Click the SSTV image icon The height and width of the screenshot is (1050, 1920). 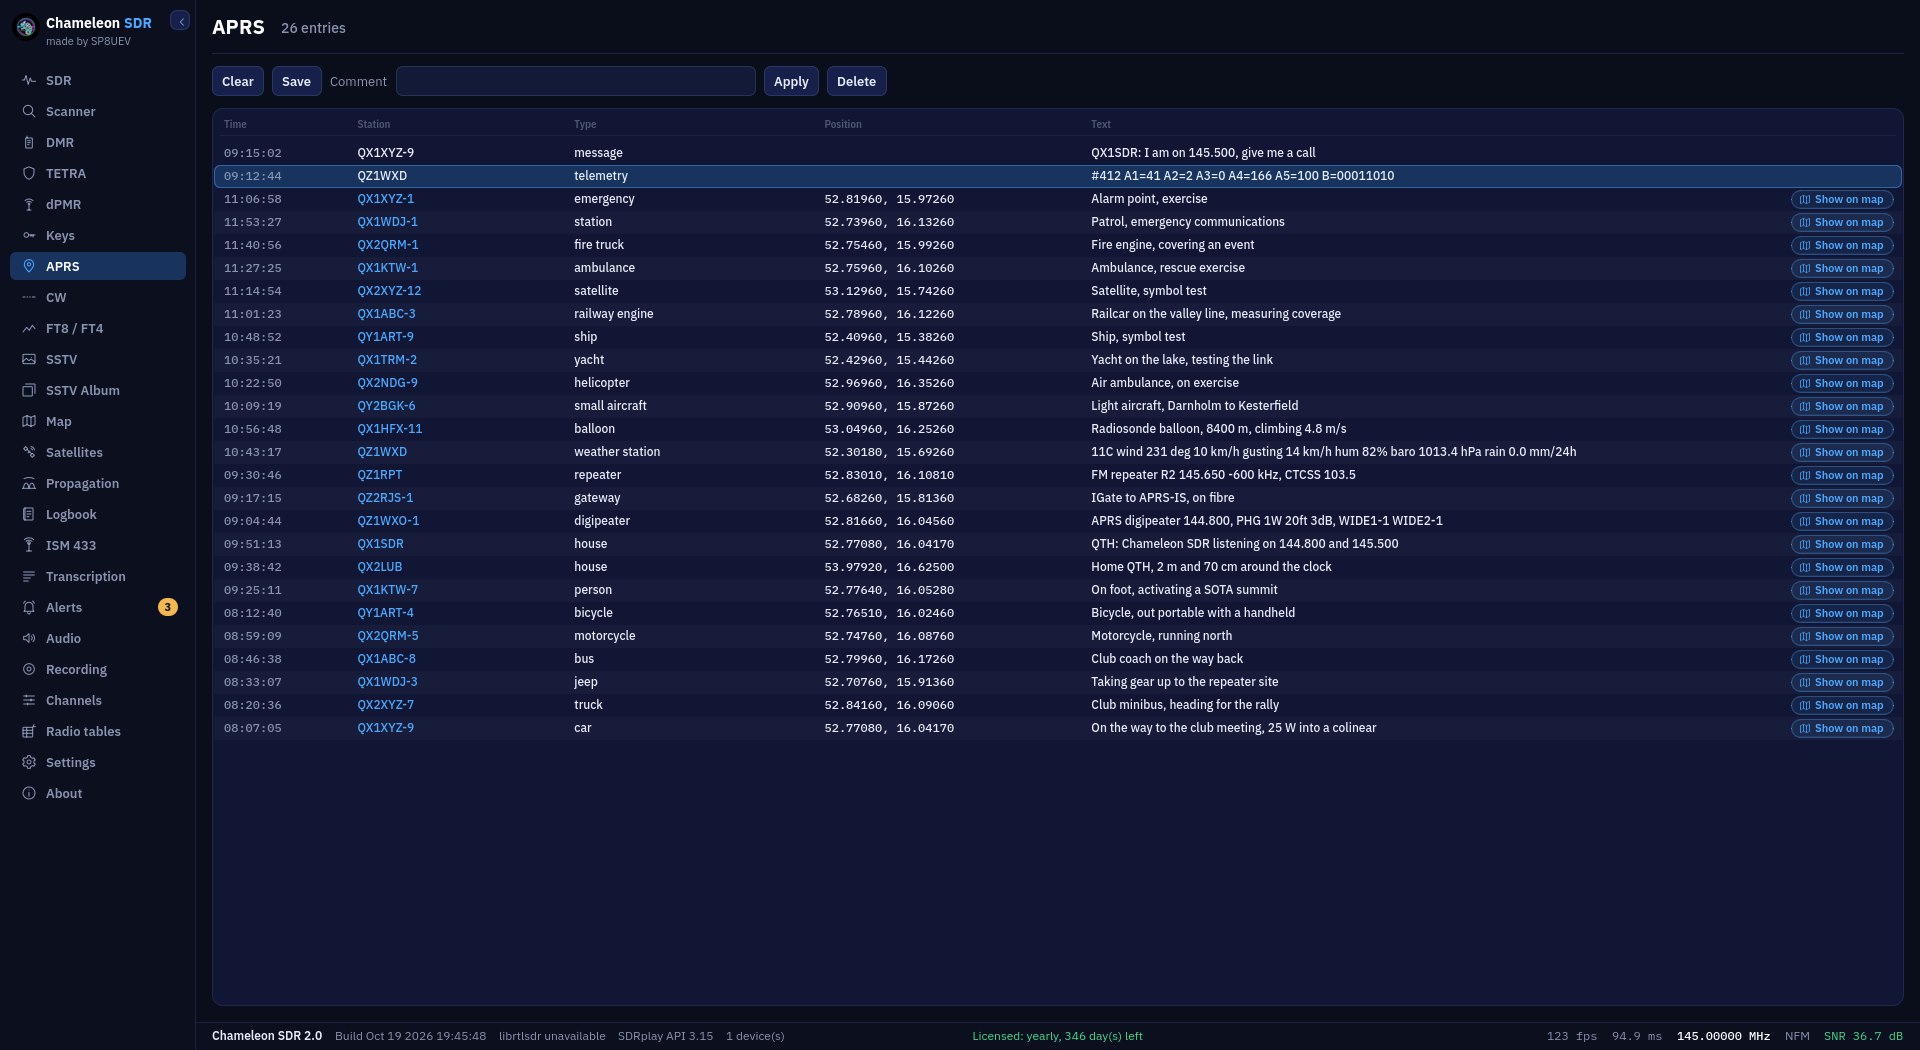(29, 359)
